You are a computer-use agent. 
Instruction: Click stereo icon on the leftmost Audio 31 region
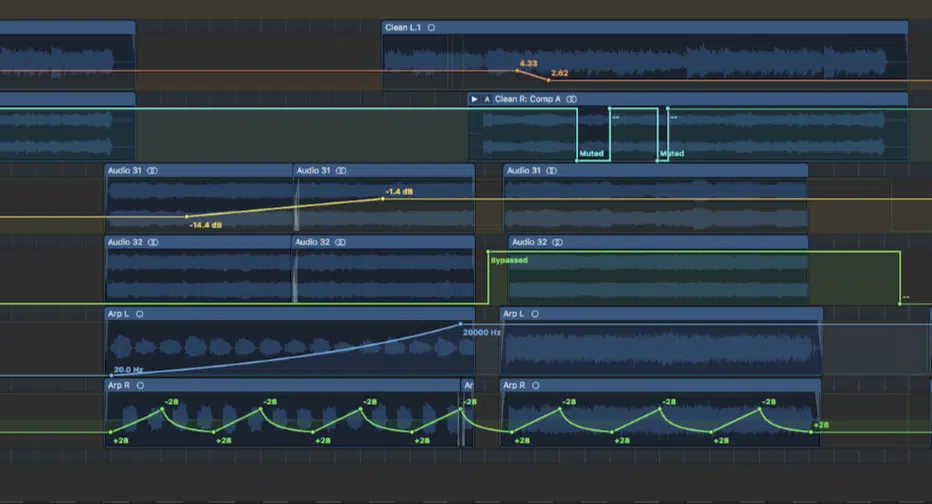pos(152,171)
